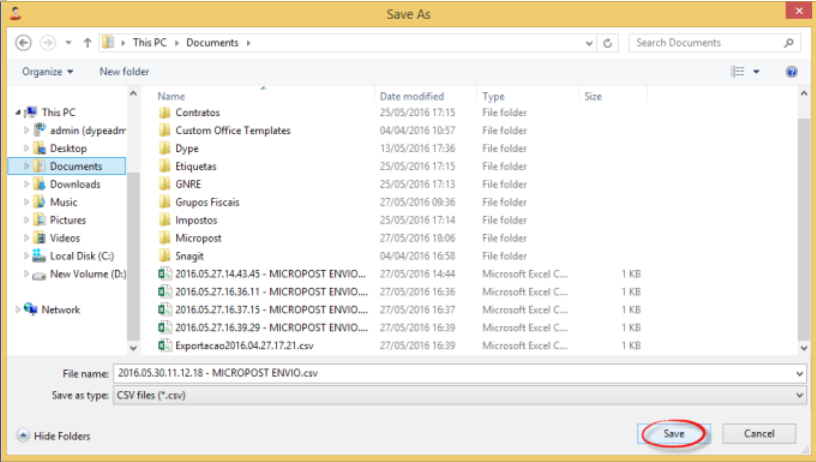Select the Impostos folder icon

pos(165,220)
